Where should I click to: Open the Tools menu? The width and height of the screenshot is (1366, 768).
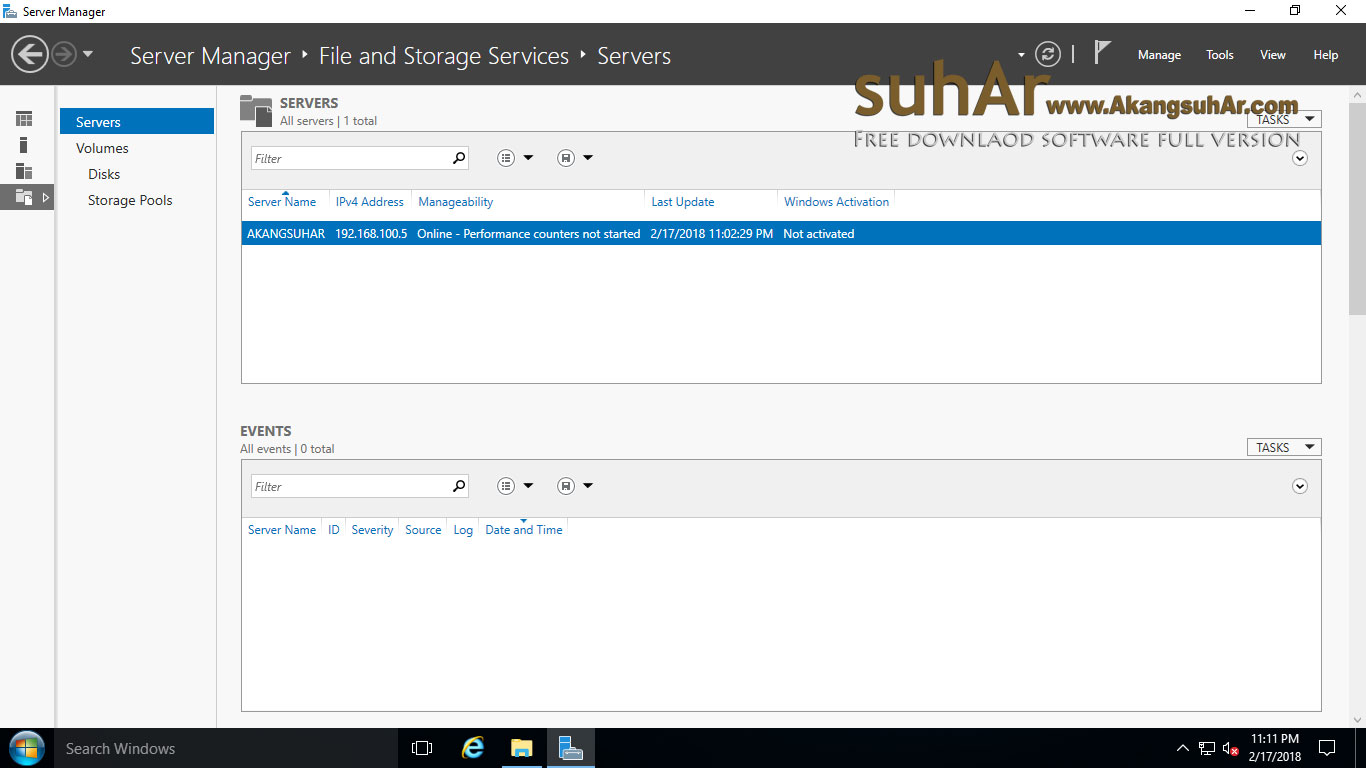click(x=1220, y=55)
